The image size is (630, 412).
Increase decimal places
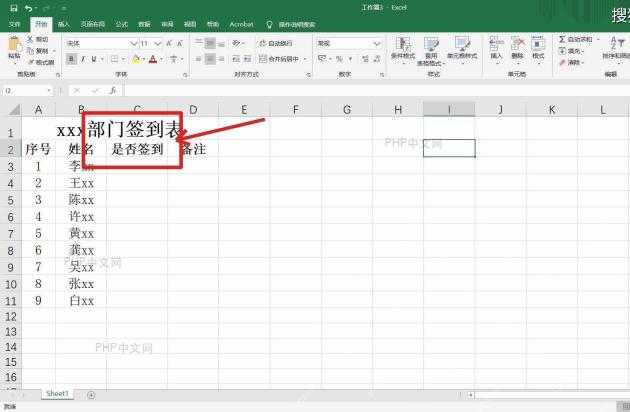(365, 59)
